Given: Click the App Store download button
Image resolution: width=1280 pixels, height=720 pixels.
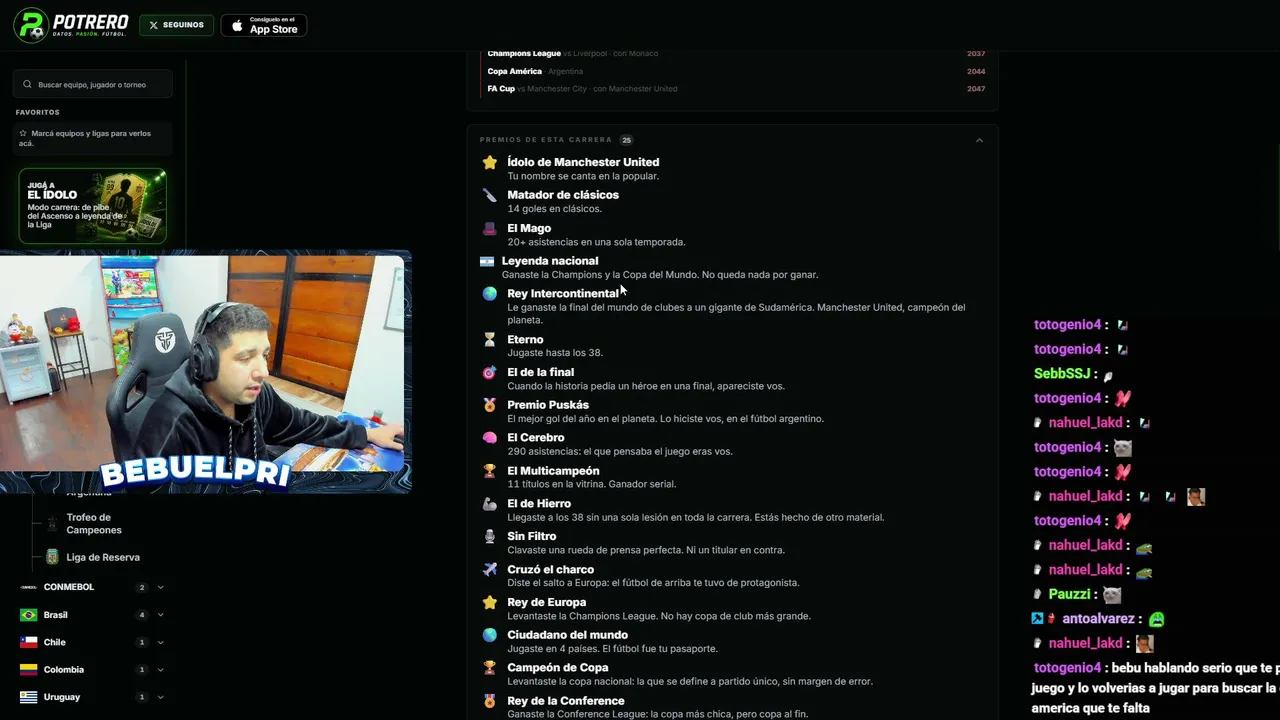Looking at the screenshot, I should pos(264,25).
